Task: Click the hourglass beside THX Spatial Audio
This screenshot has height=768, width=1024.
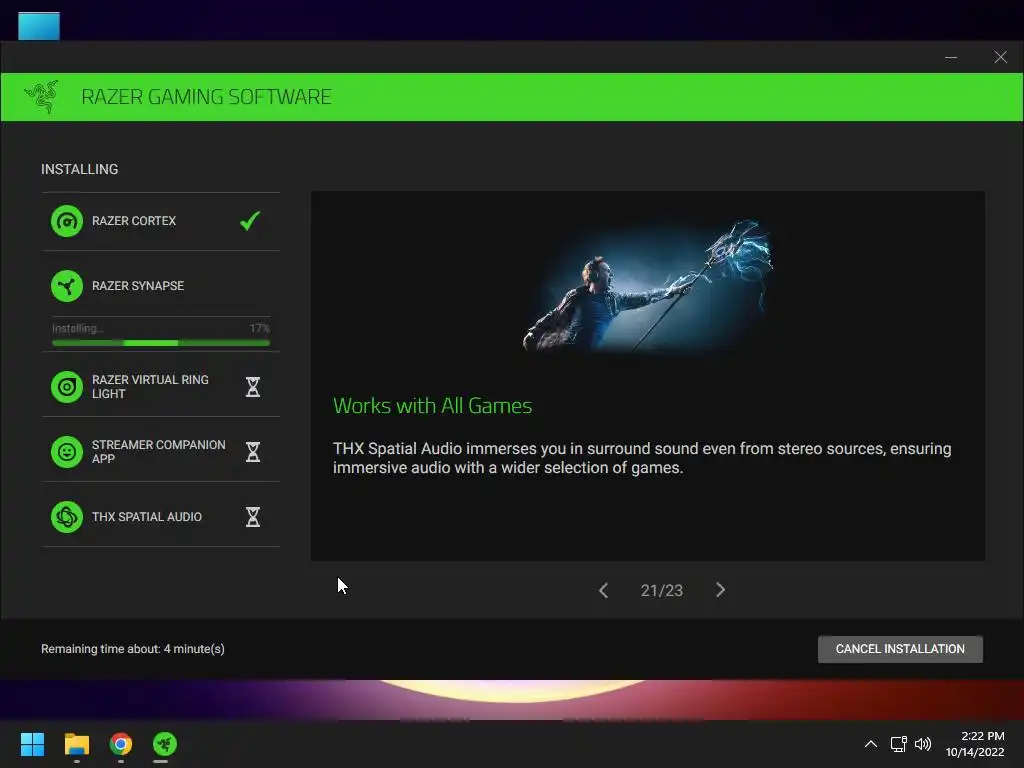Action: (x=253, y=517)
